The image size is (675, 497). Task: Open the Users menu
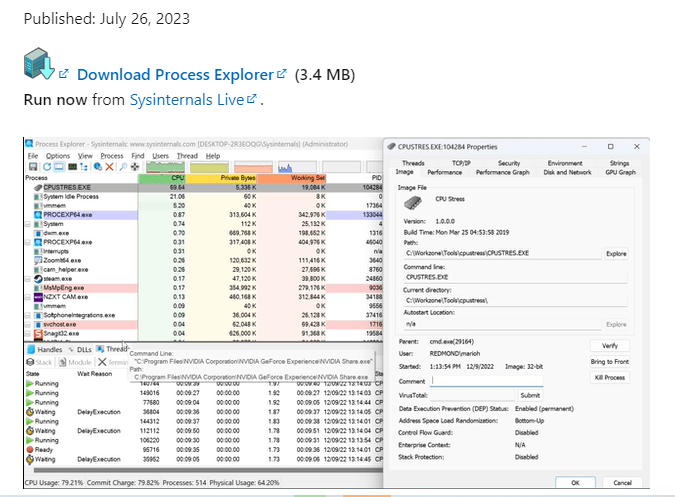point(161,156)
